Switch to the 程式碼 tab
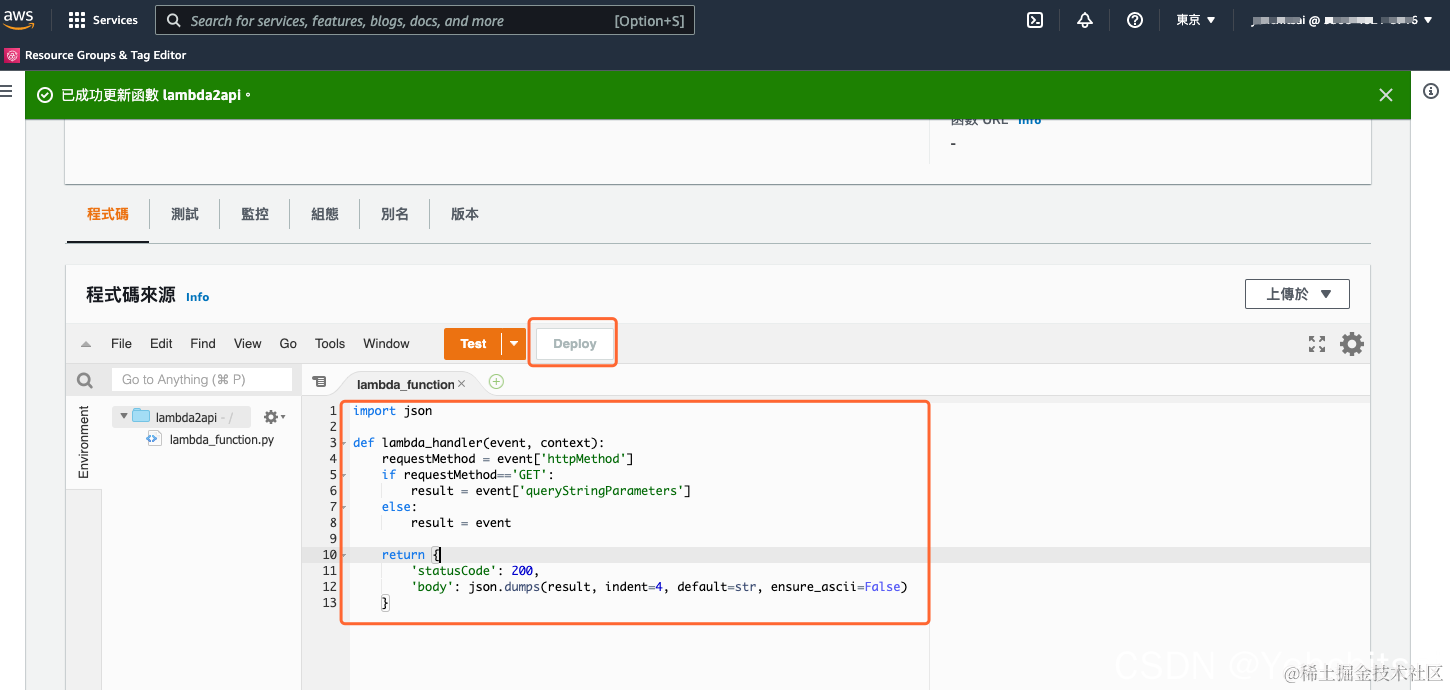 108,214
